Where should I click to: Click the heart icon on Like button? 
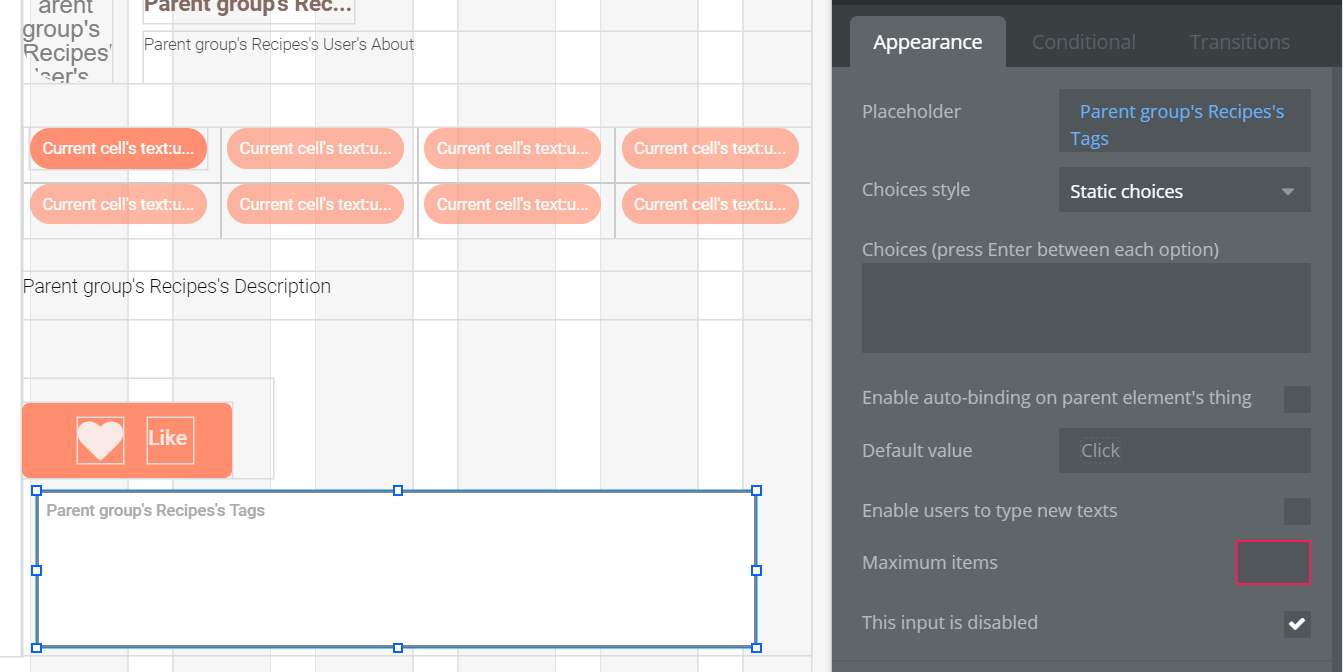coord(100,440)
